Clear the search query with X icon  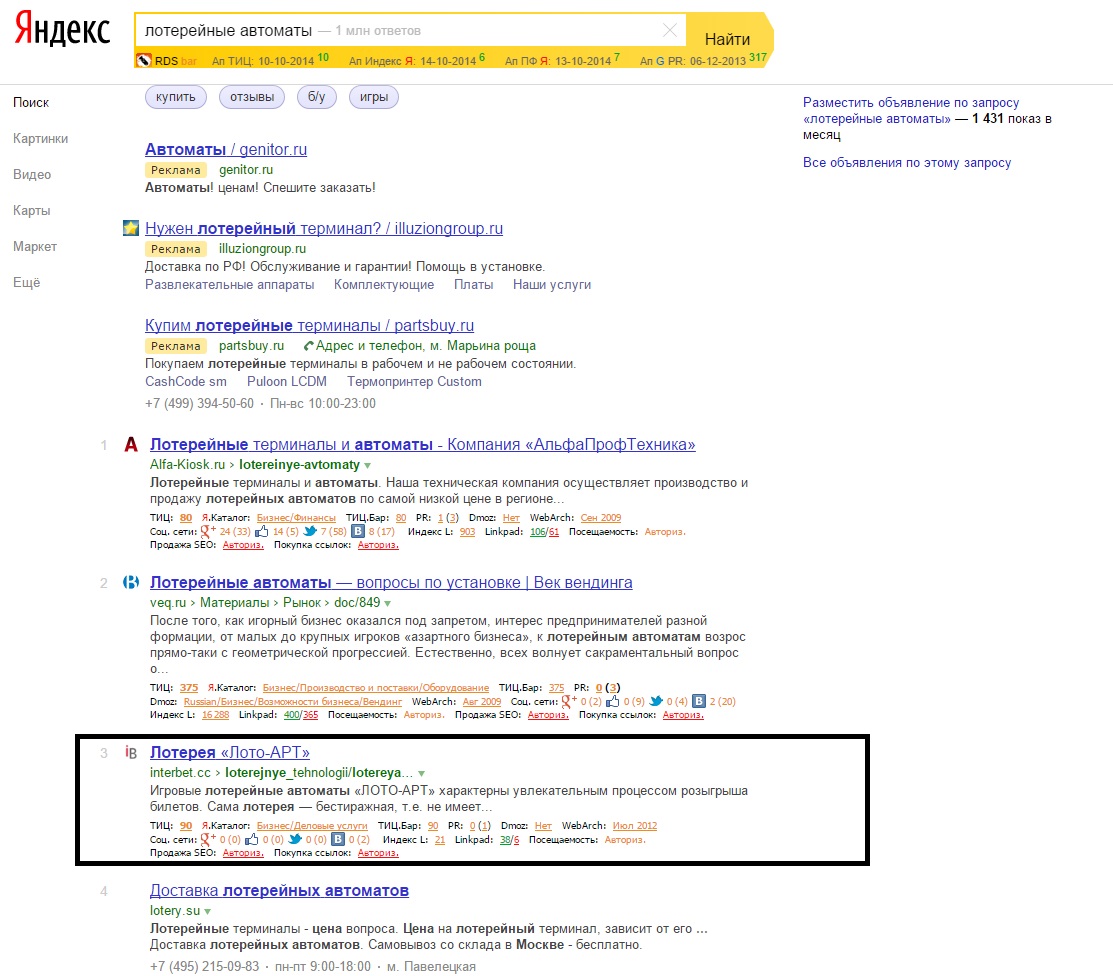(669, 30)
